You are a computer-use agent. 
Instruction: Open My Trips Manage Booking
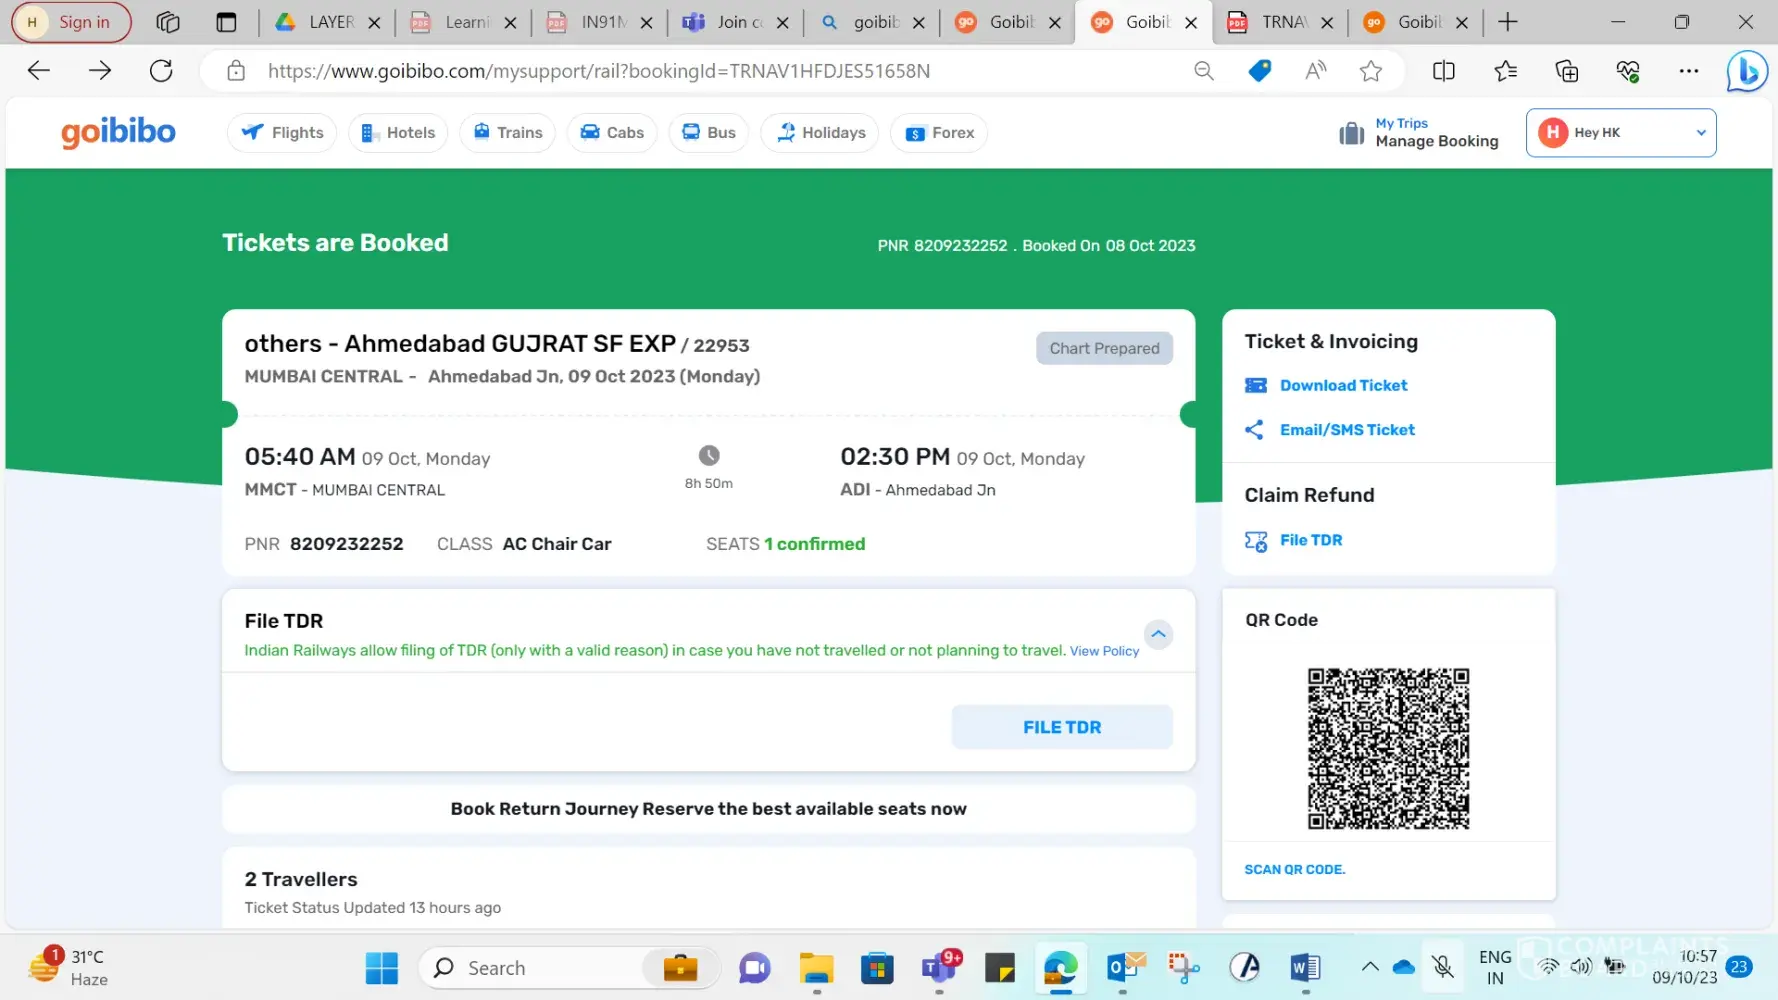pyautogui.click(x=1418, y=133)
